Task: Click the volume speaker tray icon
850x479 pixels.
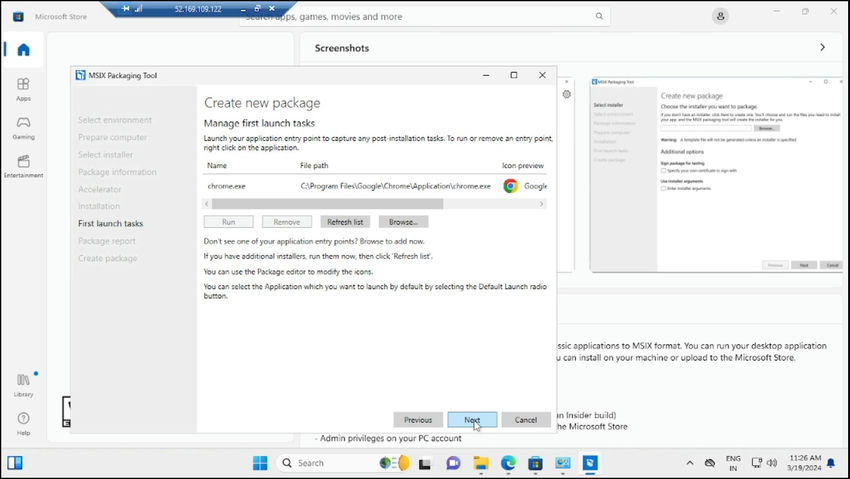Action: (x=772, y=463)
